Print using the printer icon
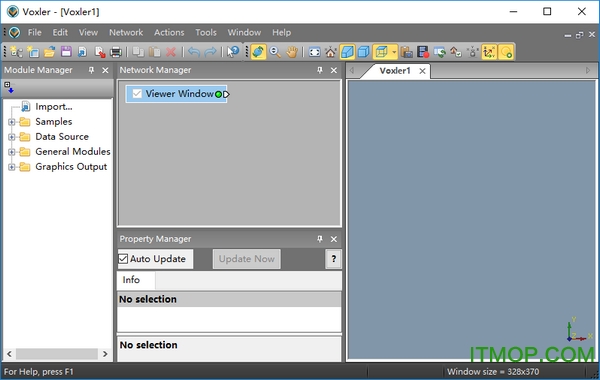Image resolution: width=600 pixels, height=380 pixels. pos(116,52)
